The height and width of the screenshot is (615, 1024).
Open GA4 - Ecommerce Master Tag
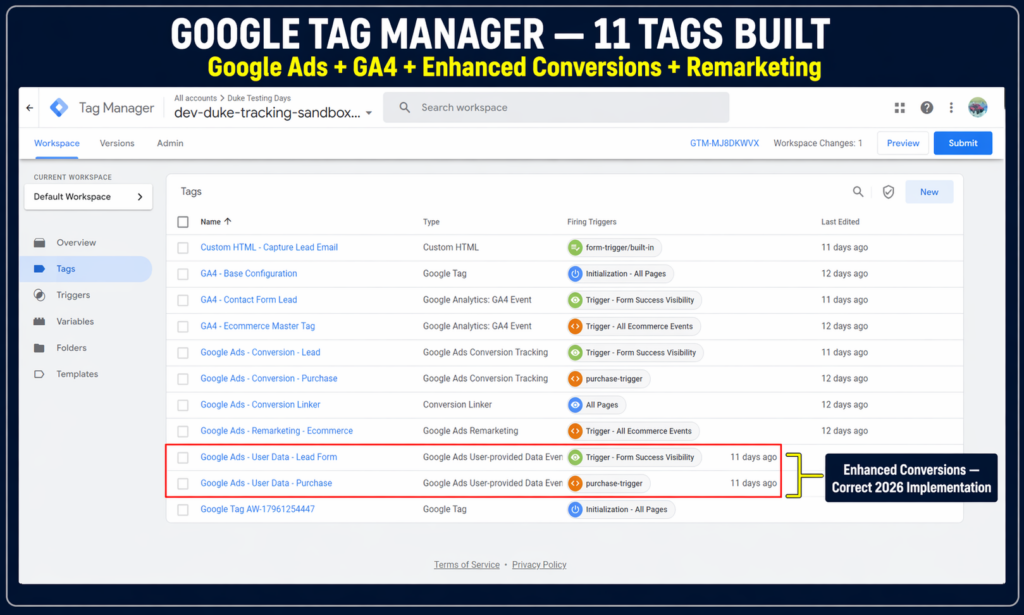[257, 326]
